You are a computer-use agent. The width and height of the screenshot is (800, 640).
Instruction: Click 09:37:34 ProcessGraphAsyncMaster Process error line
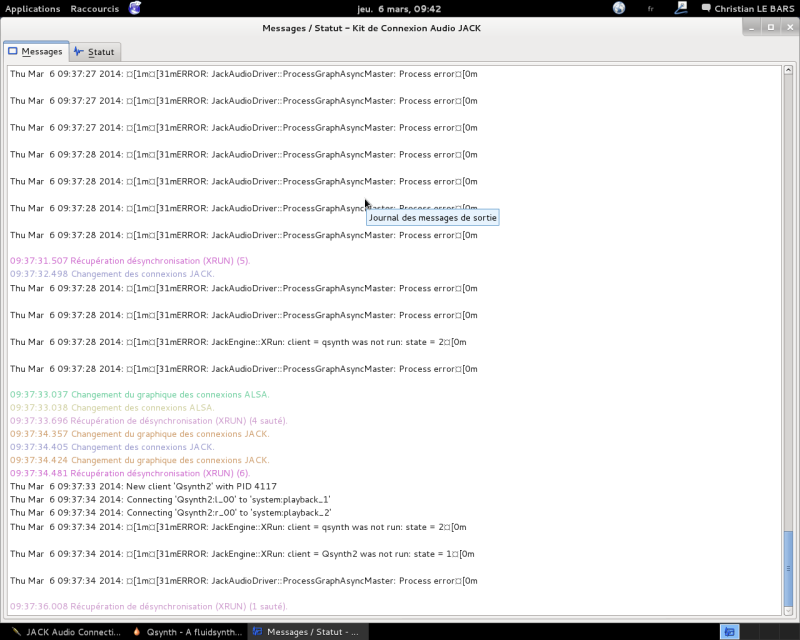[244, 581]
